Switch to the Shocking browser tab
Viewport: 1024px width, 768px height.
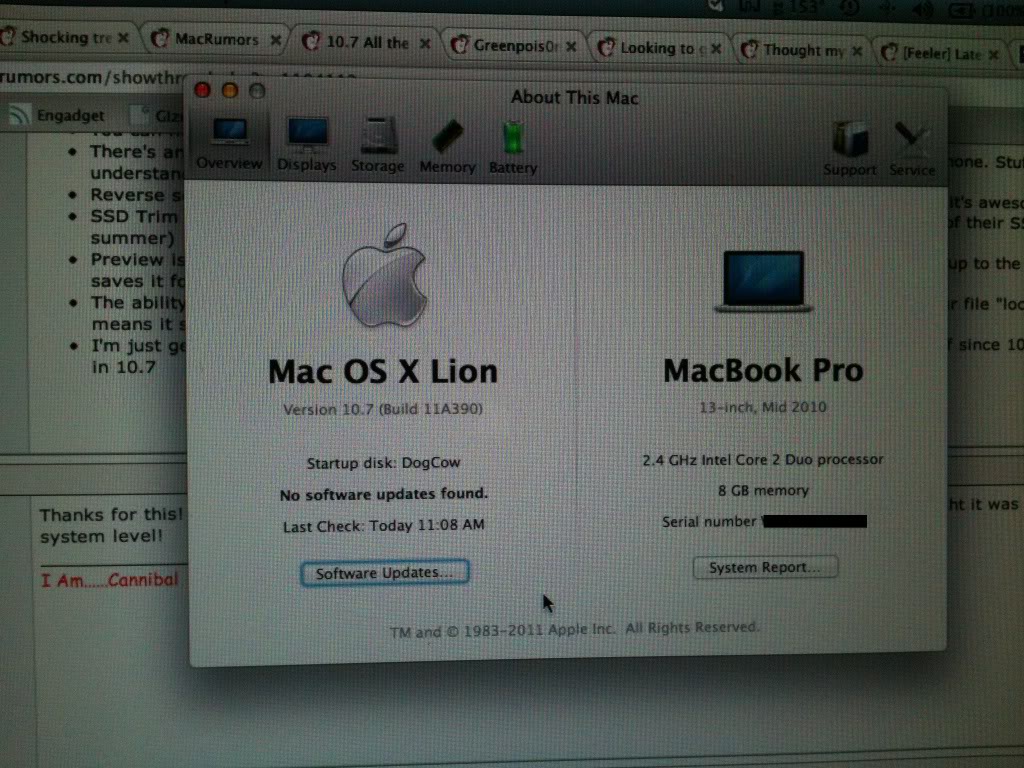(x=65, y=37)
